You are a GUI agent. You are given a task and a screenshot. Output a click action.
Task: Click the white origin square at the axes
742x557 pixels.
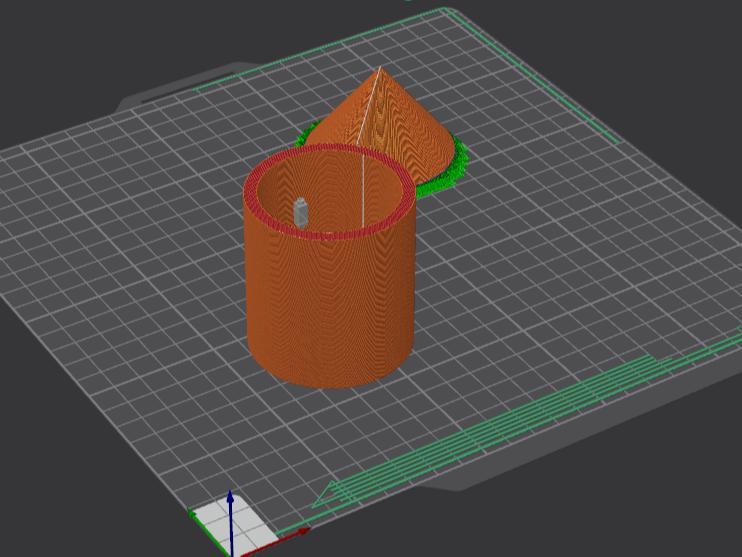point(234,525)
